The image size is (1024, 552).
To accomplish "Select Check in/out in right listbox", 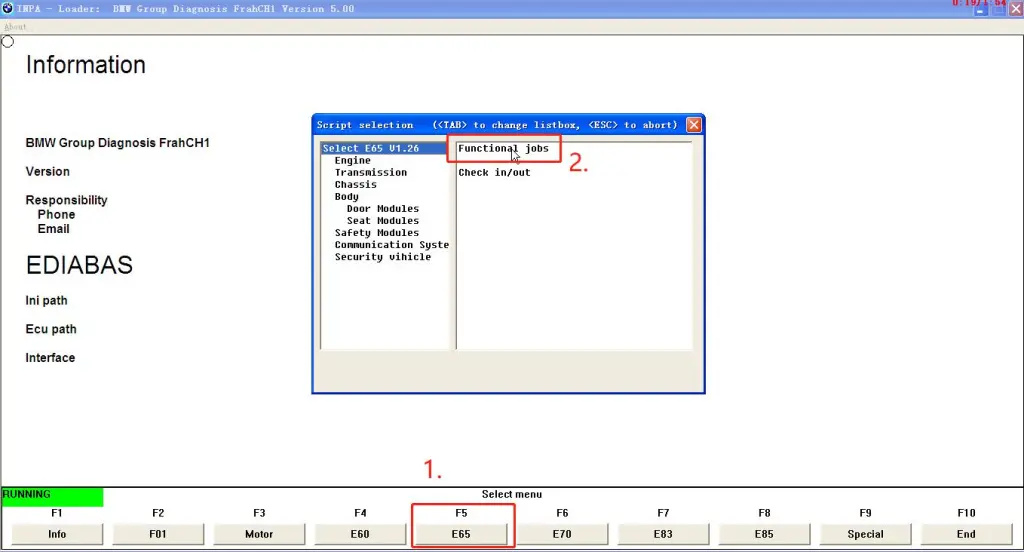I will click(x=494, y=172).
